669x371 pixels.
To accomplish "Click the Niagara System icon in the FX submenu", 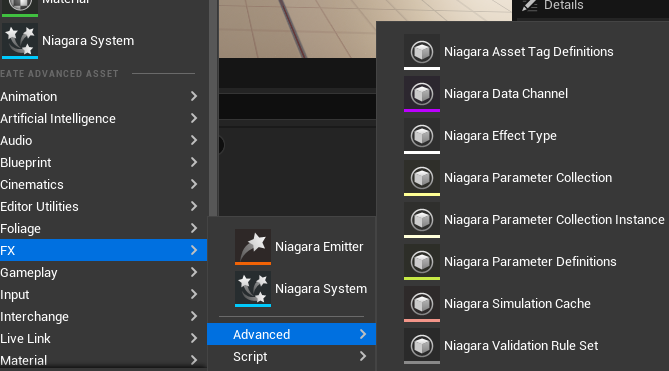I will pyautogui.click(x=253, y=289).
